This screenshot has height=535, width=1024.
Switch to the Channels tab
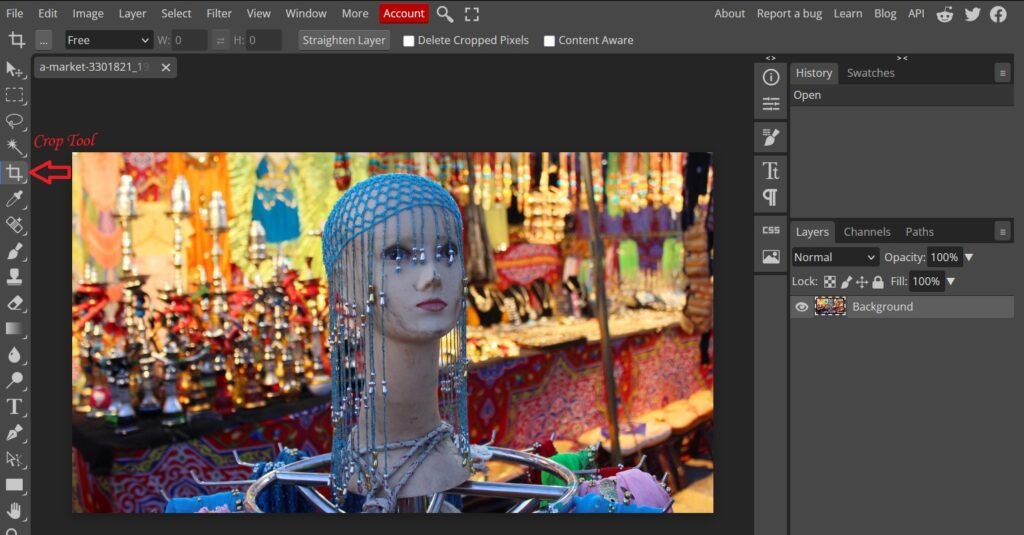(x=867, y=232)
